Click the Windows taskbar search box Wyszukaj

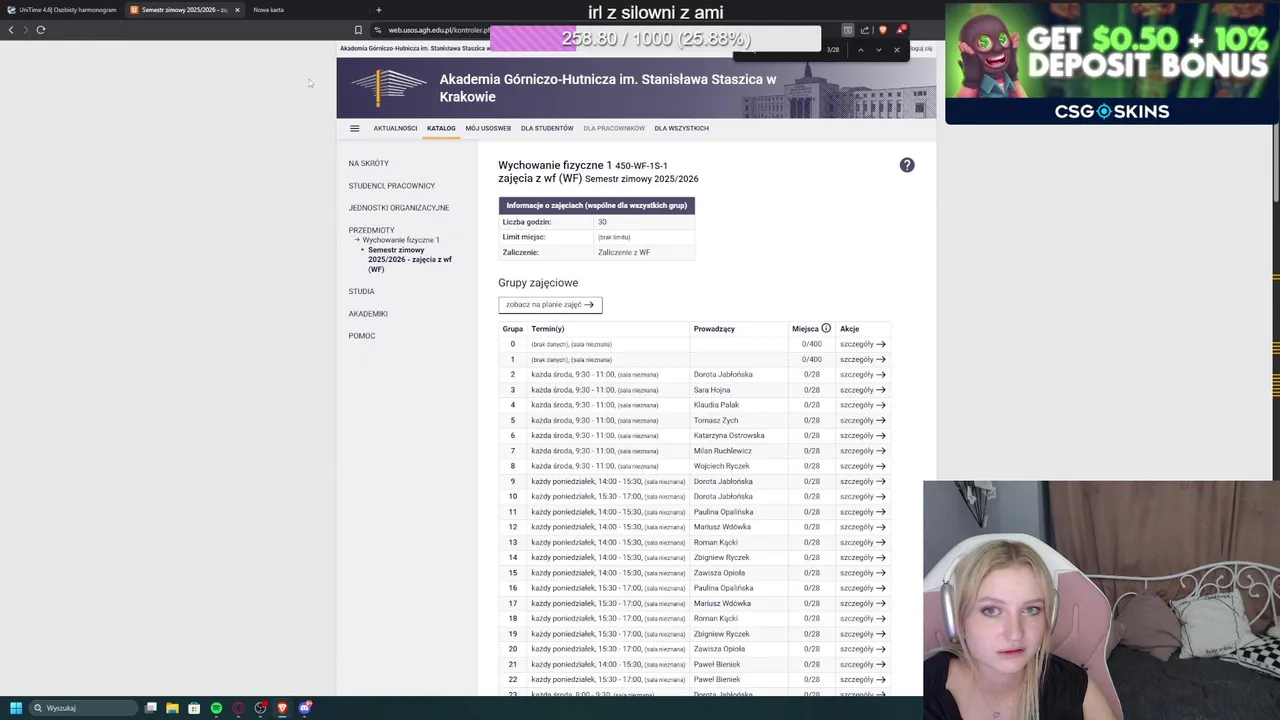[x=82, y=708]
